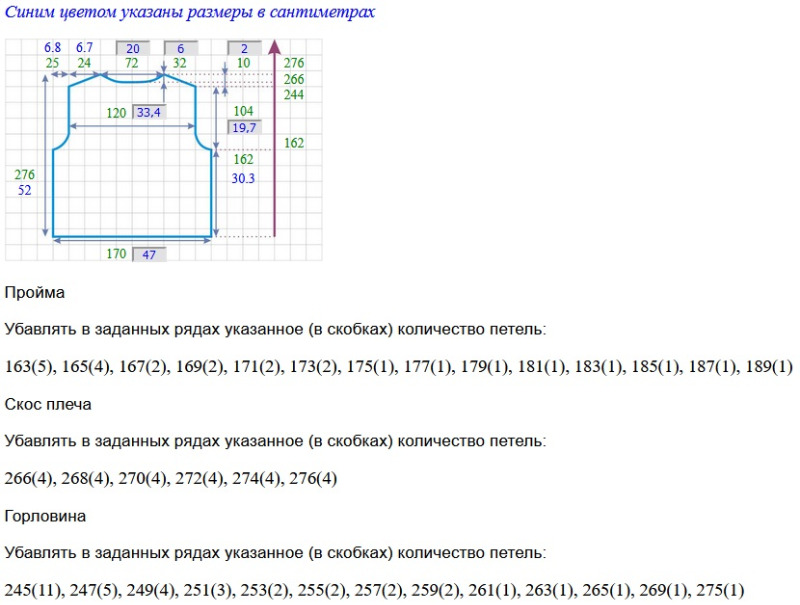Focus the shoulder slope field showing 2
The image size is (800, 605).
pos(245,48)
